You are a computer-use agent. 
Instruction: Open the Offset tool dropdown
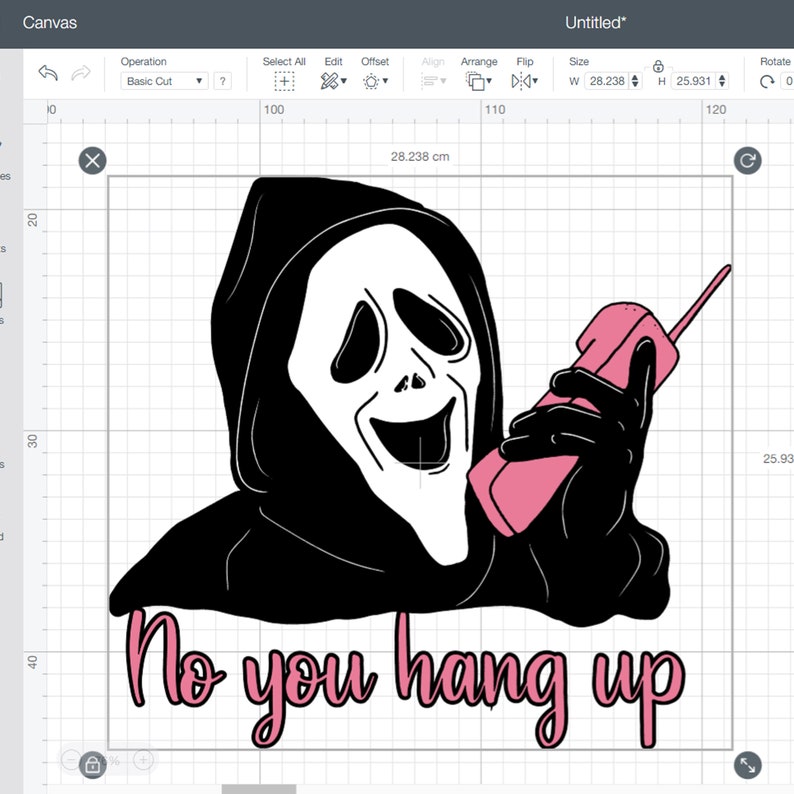click(375, 81)
